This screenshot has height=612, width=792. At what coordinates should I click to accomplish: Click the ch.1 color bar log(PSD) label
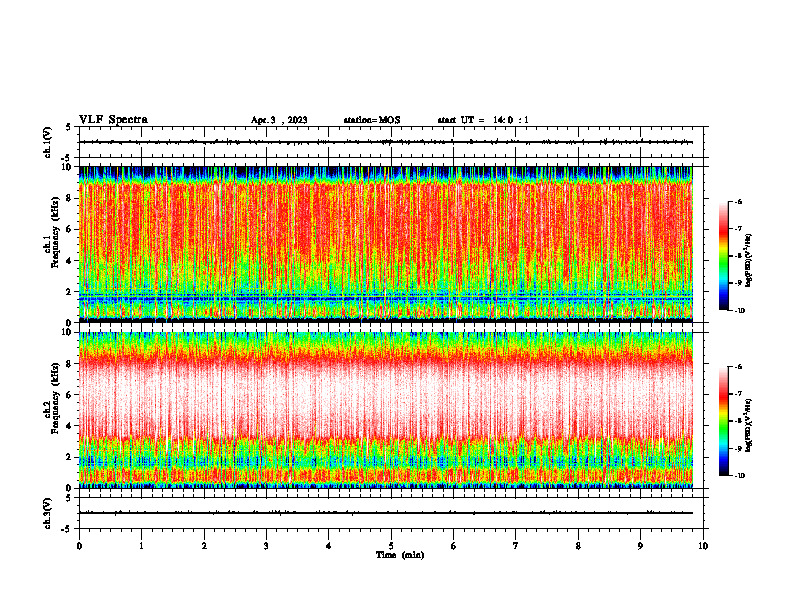749,261
